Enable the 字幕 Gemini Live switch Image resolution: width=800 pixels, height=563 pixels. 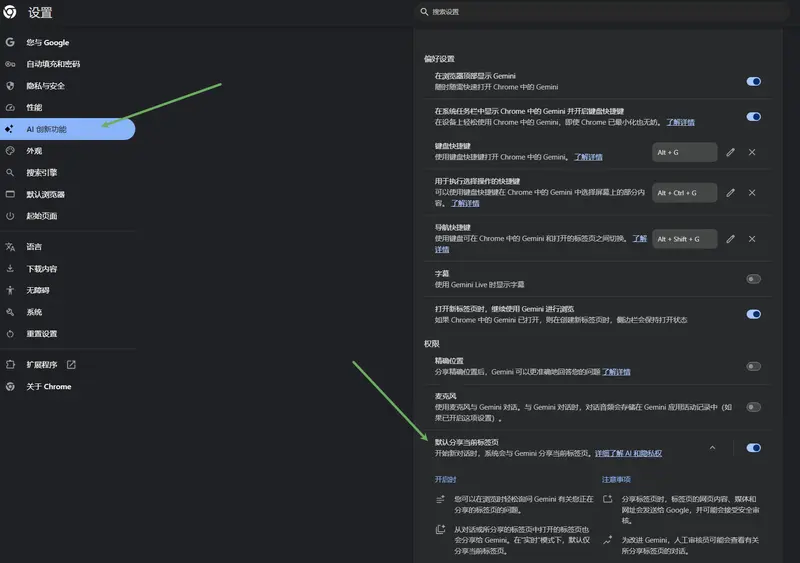click(754, 279)
